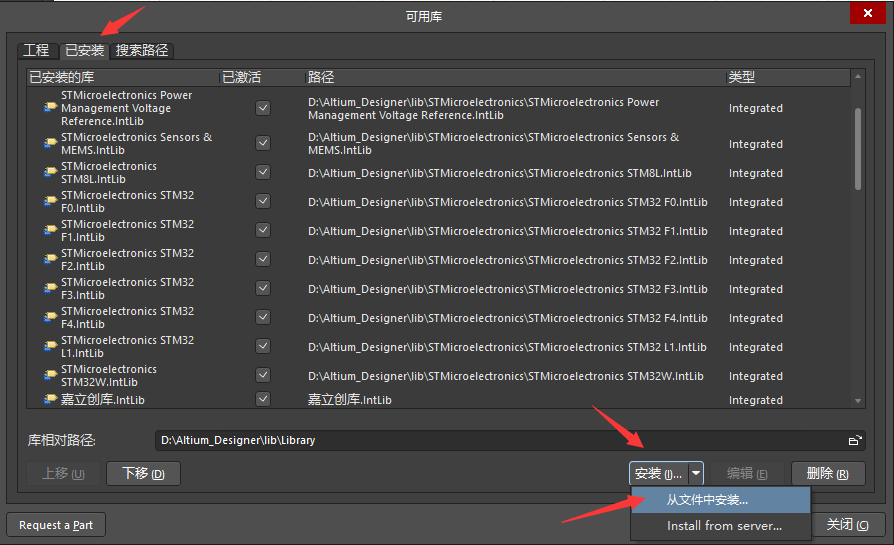Sort by 已激活 column header
Viewport: 894px width, 545px height.
point(262,77)
